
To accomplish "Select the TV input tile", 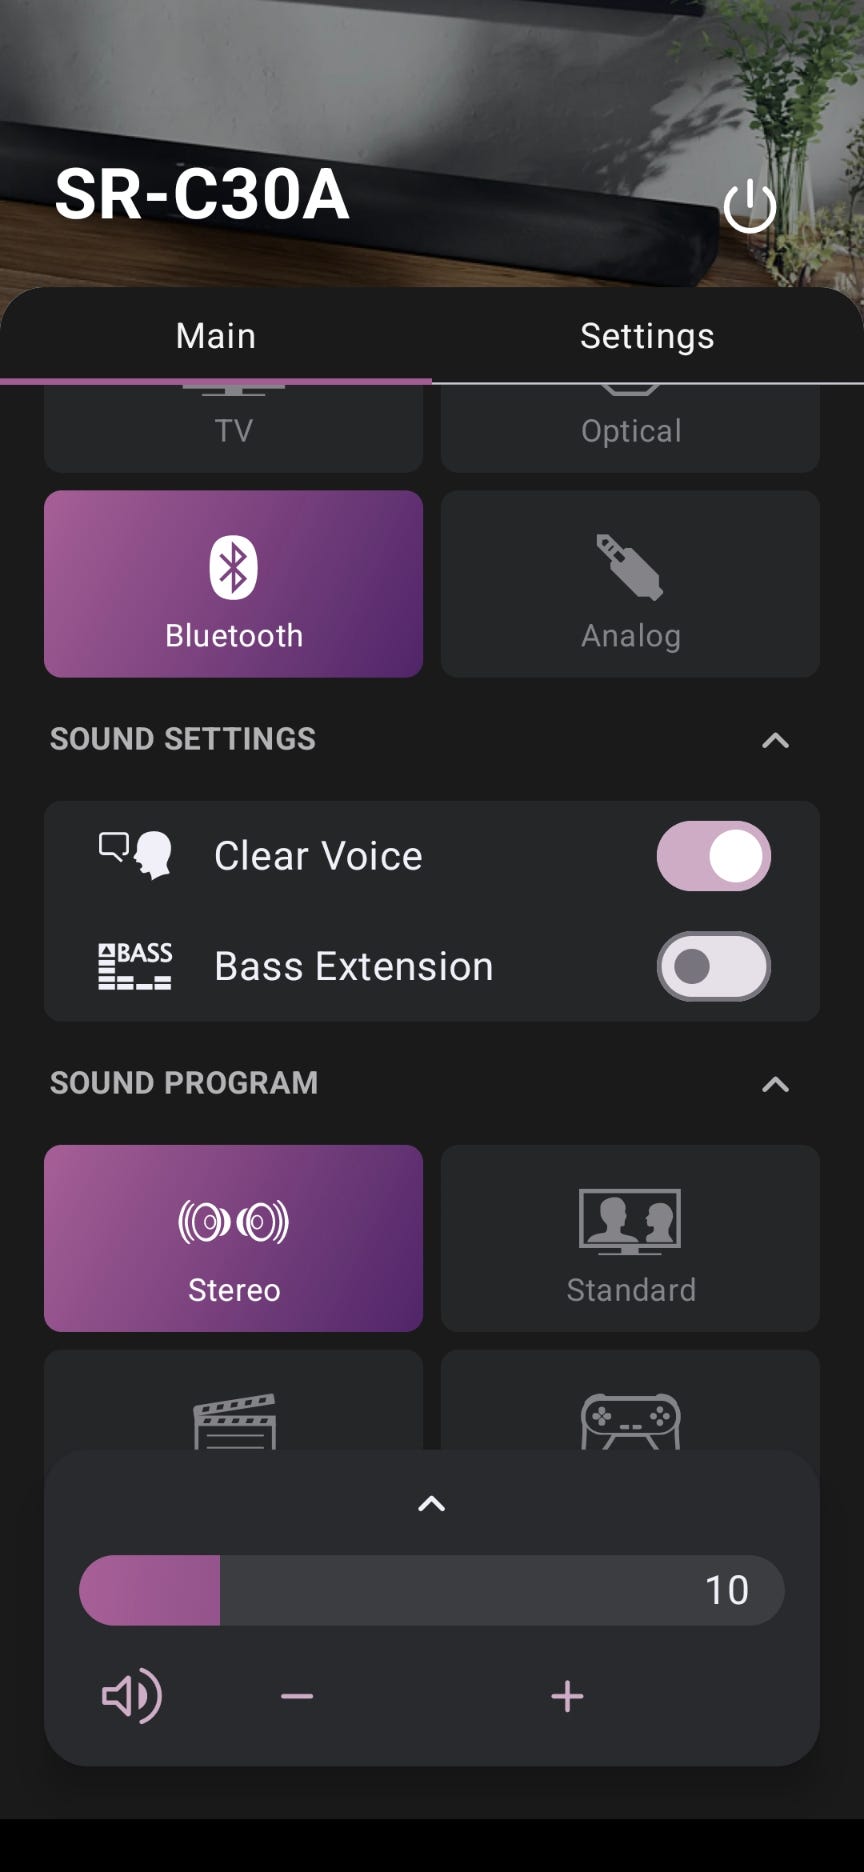I will point(233,430).
